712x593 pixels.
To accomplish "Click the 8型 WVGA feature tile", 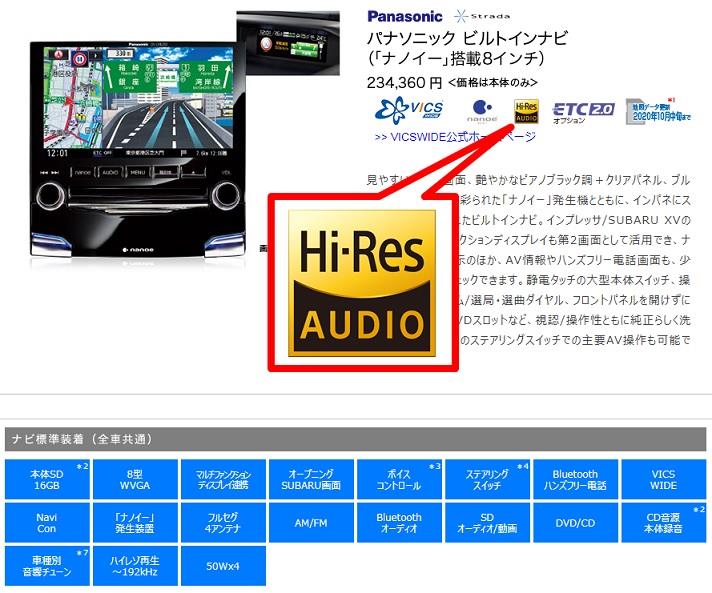I will 135,479.
